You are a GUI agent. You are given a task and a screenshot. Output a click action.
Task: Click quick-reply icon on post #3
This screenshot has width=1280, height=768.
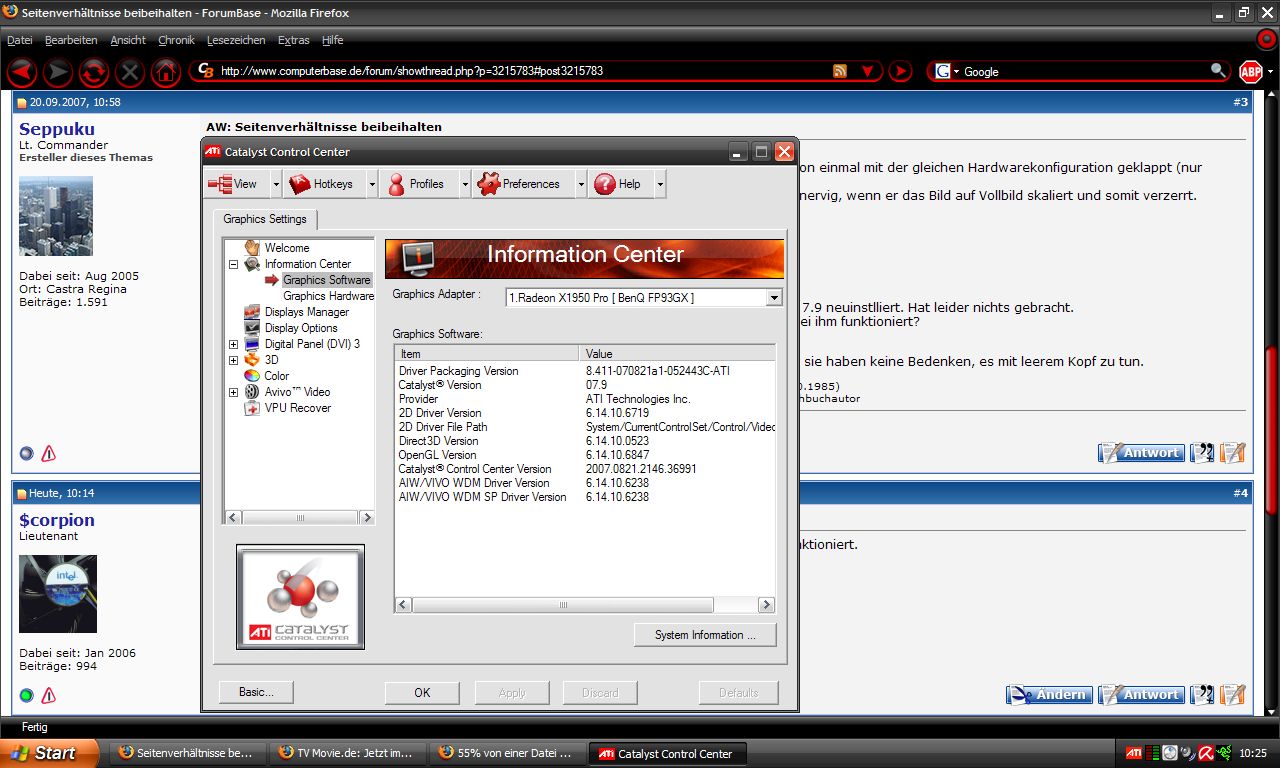(x=1233, y=453)
